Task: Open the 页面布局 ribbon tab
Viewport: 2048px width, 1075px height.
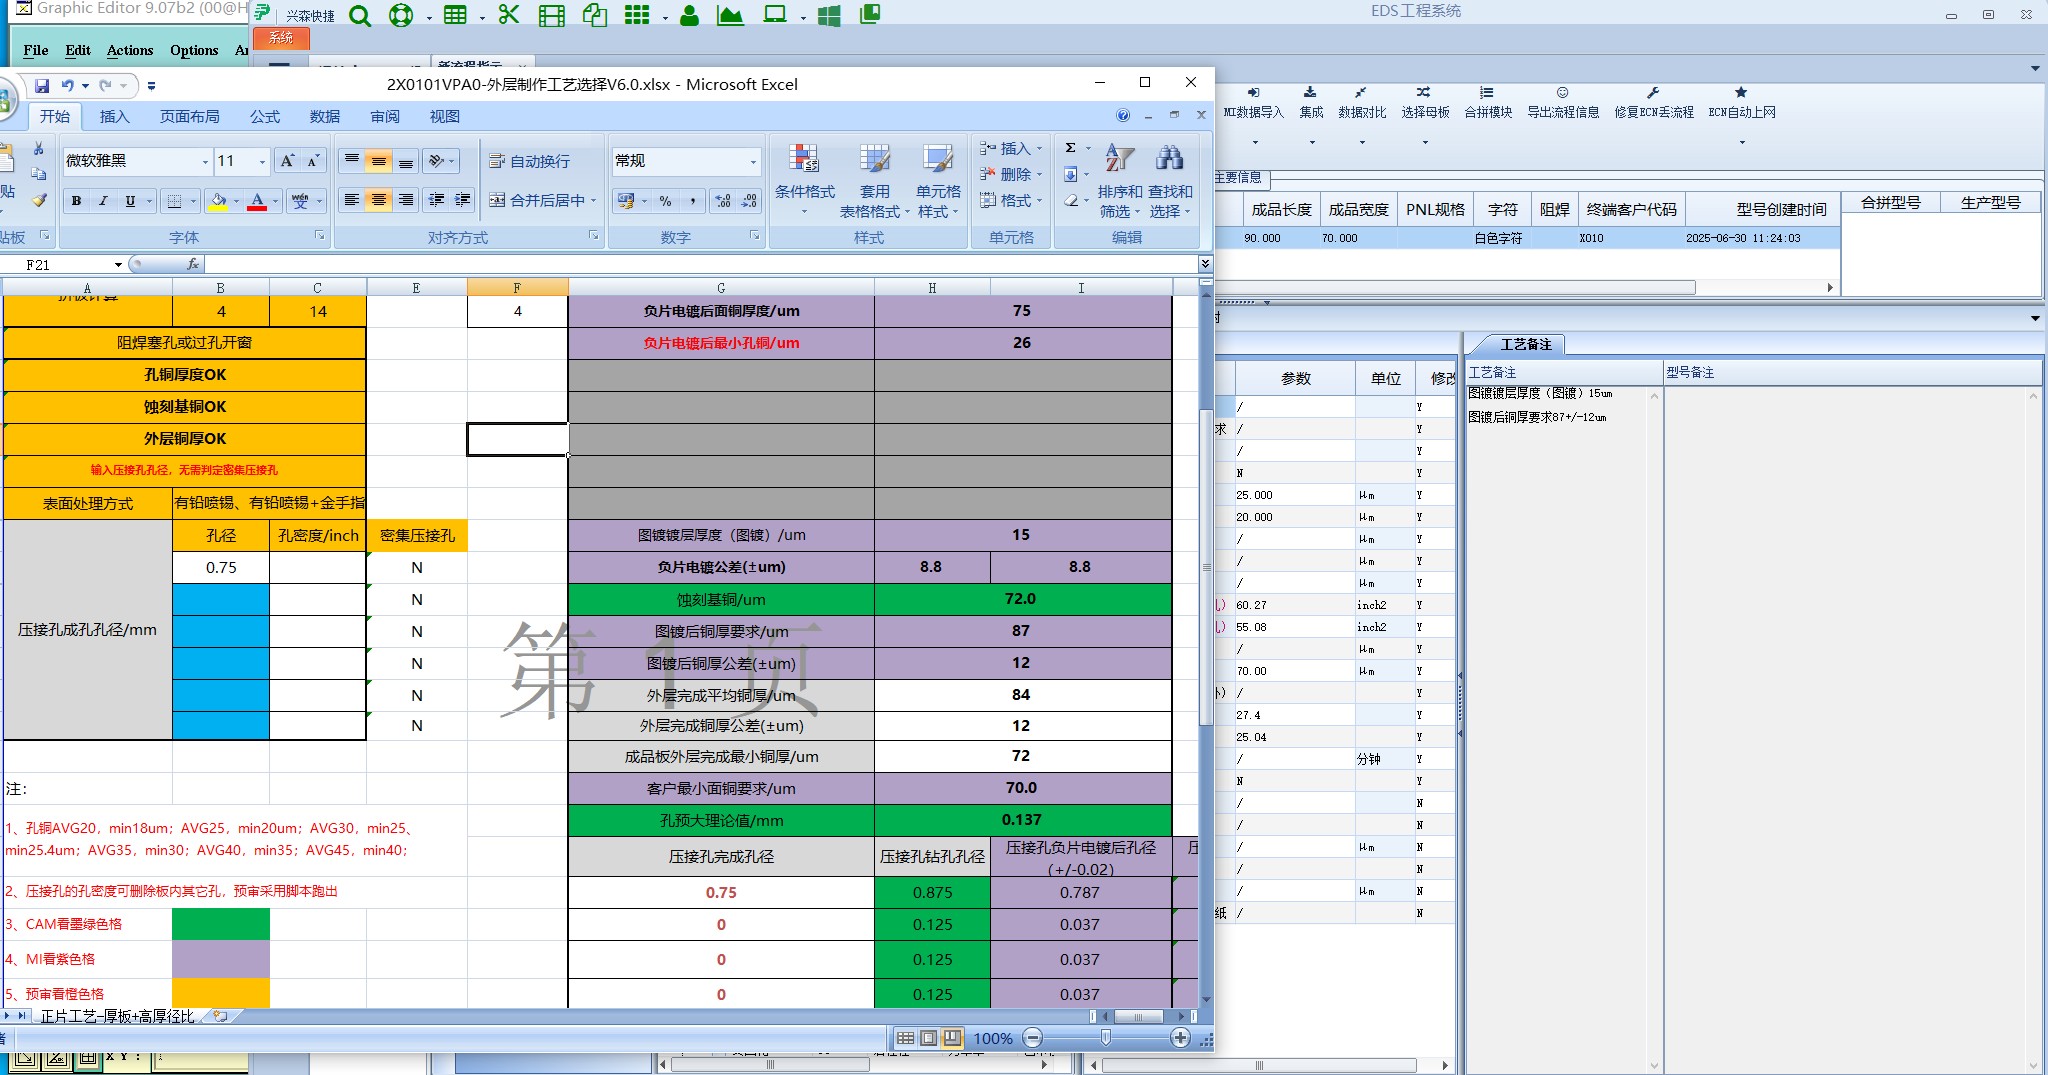Action: (x=190, y=117)
